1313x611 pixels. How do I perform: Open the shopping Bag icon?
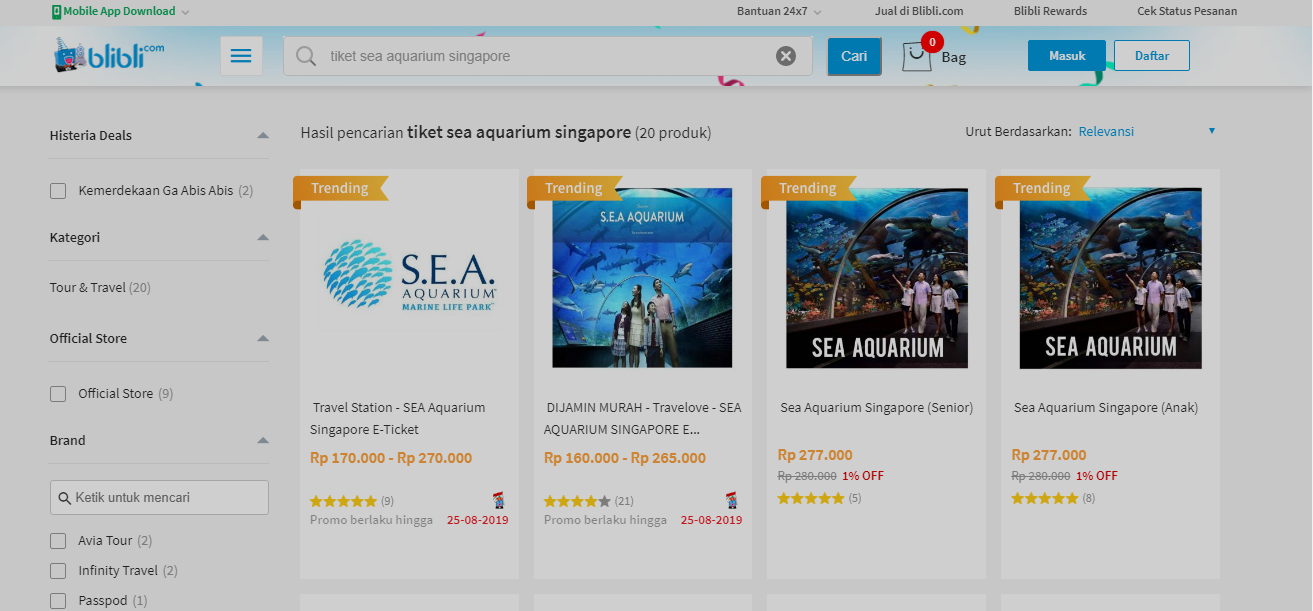click(x=917, y=56)
